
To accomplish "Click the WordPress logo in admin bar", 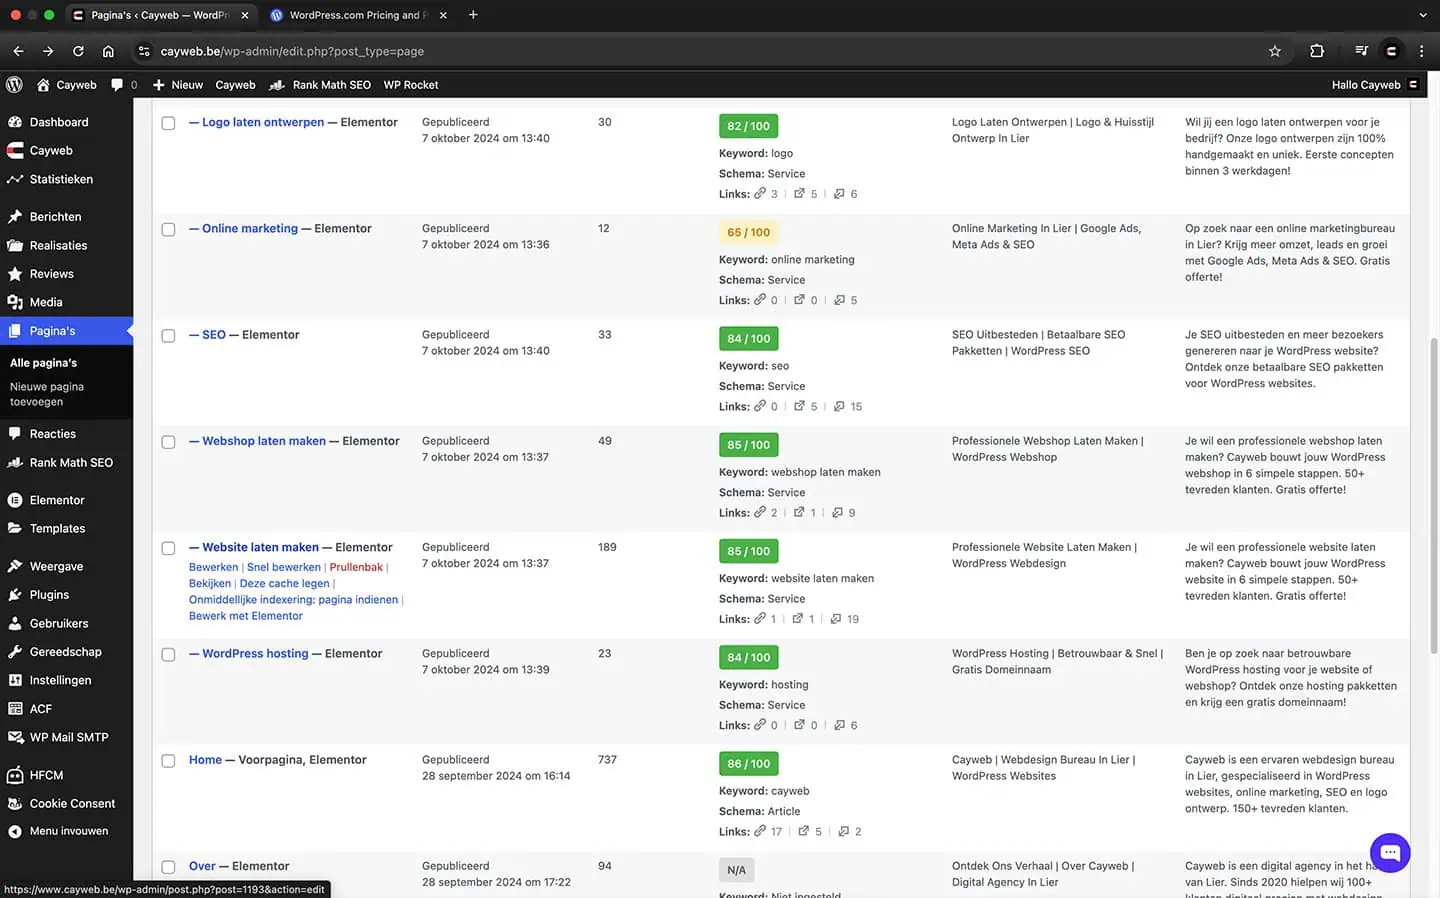I will pyautogui.click(x=14, y=85).
